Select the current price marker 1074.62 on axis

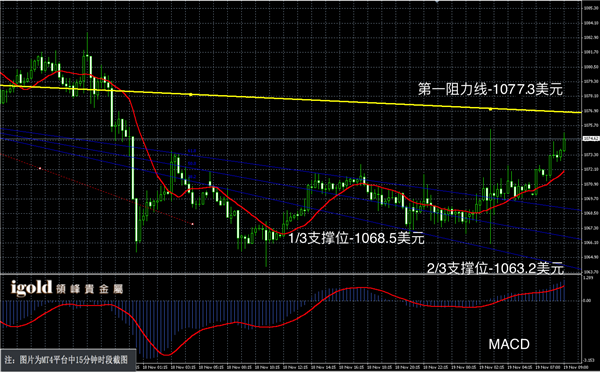click(x=590, y=139)
